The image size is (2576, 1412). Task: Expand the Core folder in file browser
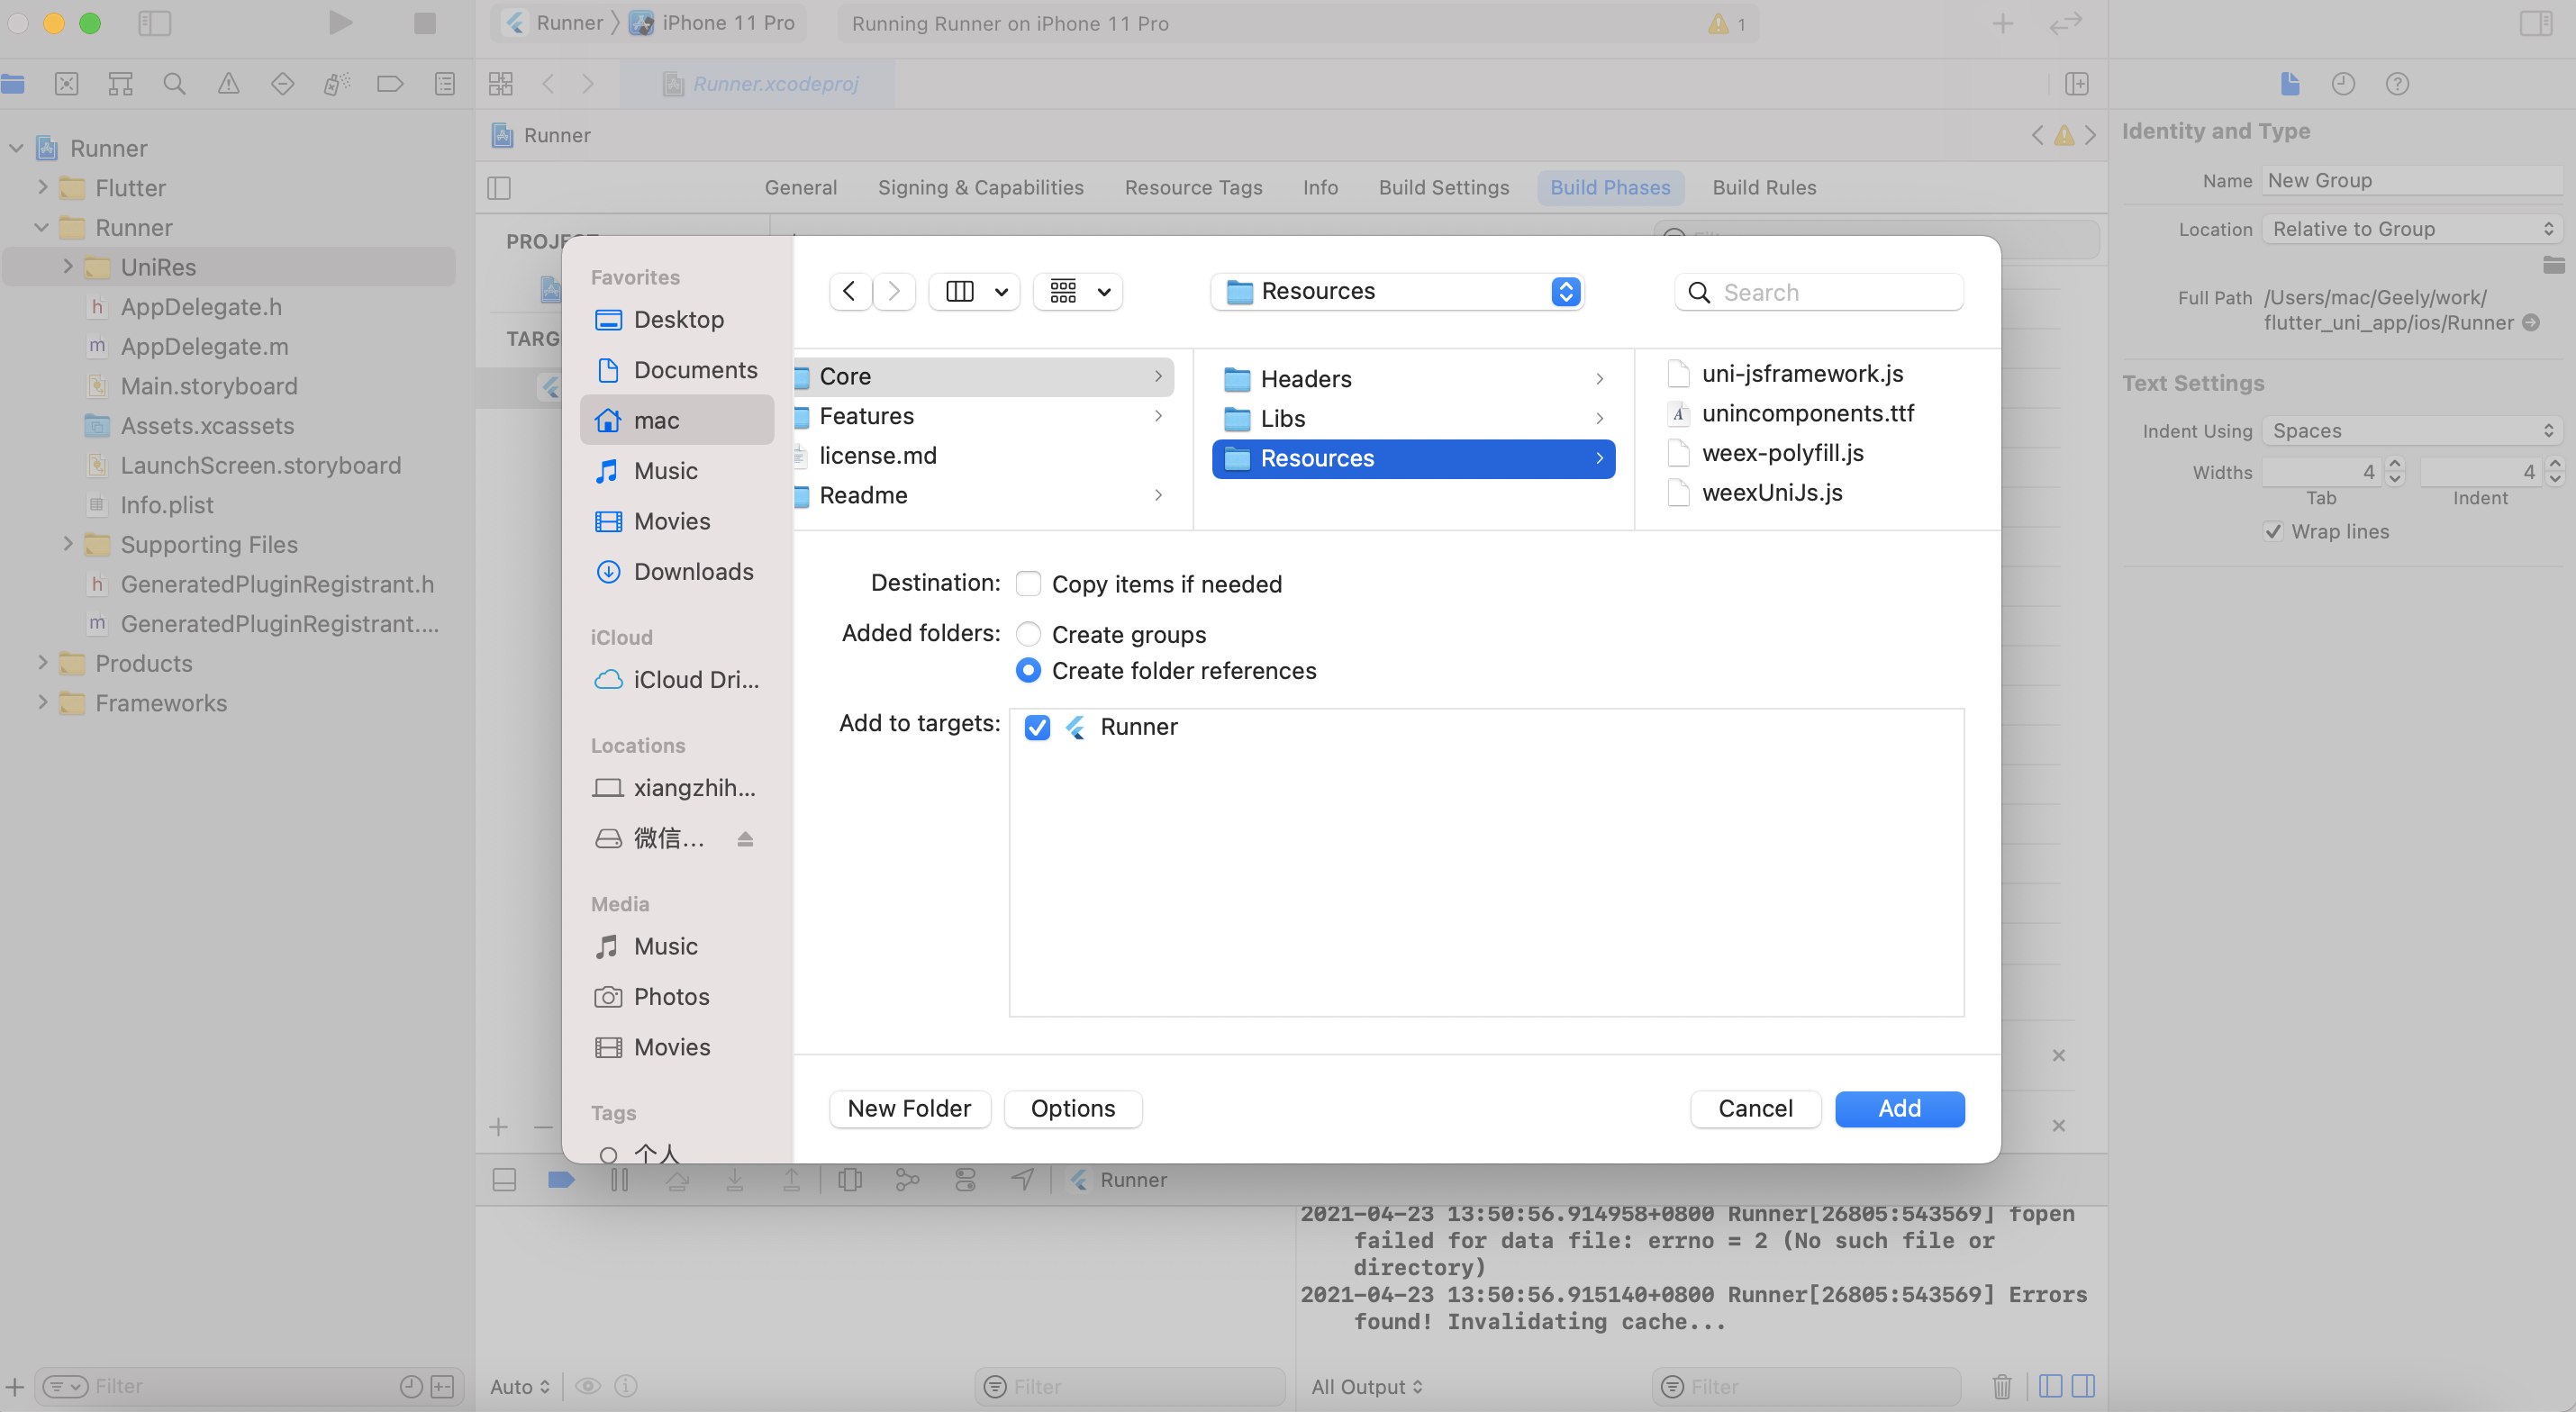pos(1158,376)
